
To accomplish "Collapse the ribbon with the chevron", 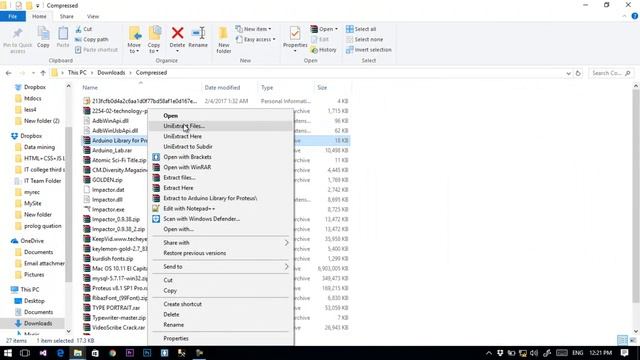I will (624, 16).
